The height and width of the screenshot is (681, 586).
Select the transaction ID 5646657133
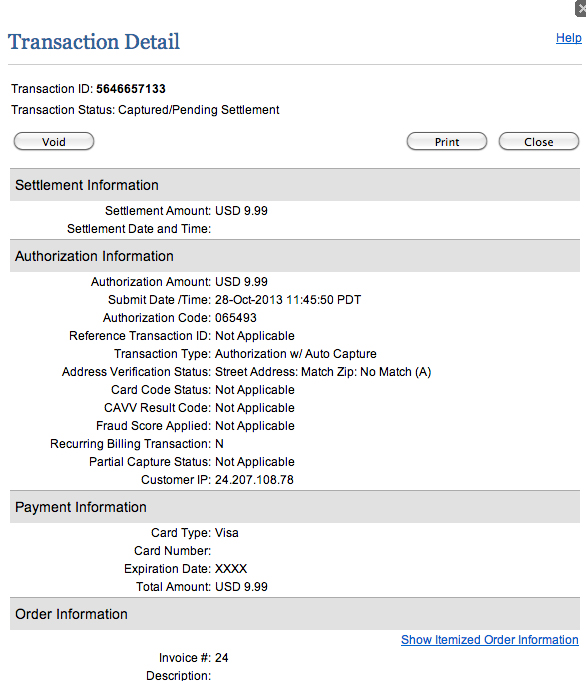(131, 89)
